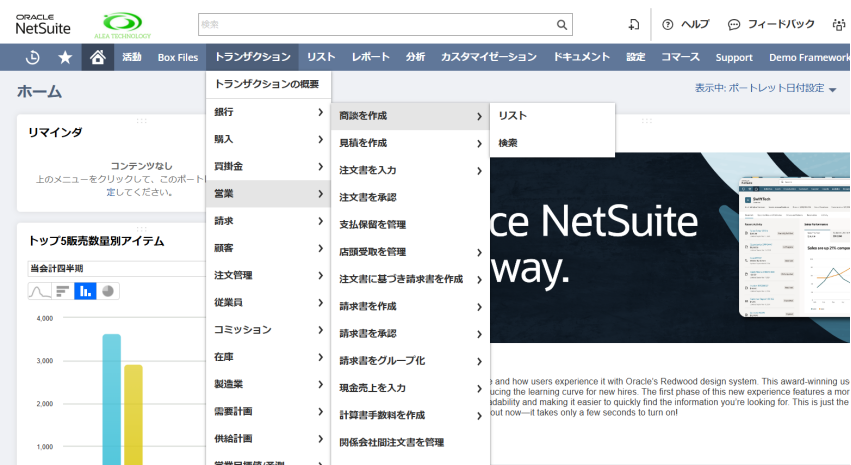Image resolution: width=851 pixels, height=465 pixels.
Task: Expand the 顧客 submenu
Action: point(269,248)
